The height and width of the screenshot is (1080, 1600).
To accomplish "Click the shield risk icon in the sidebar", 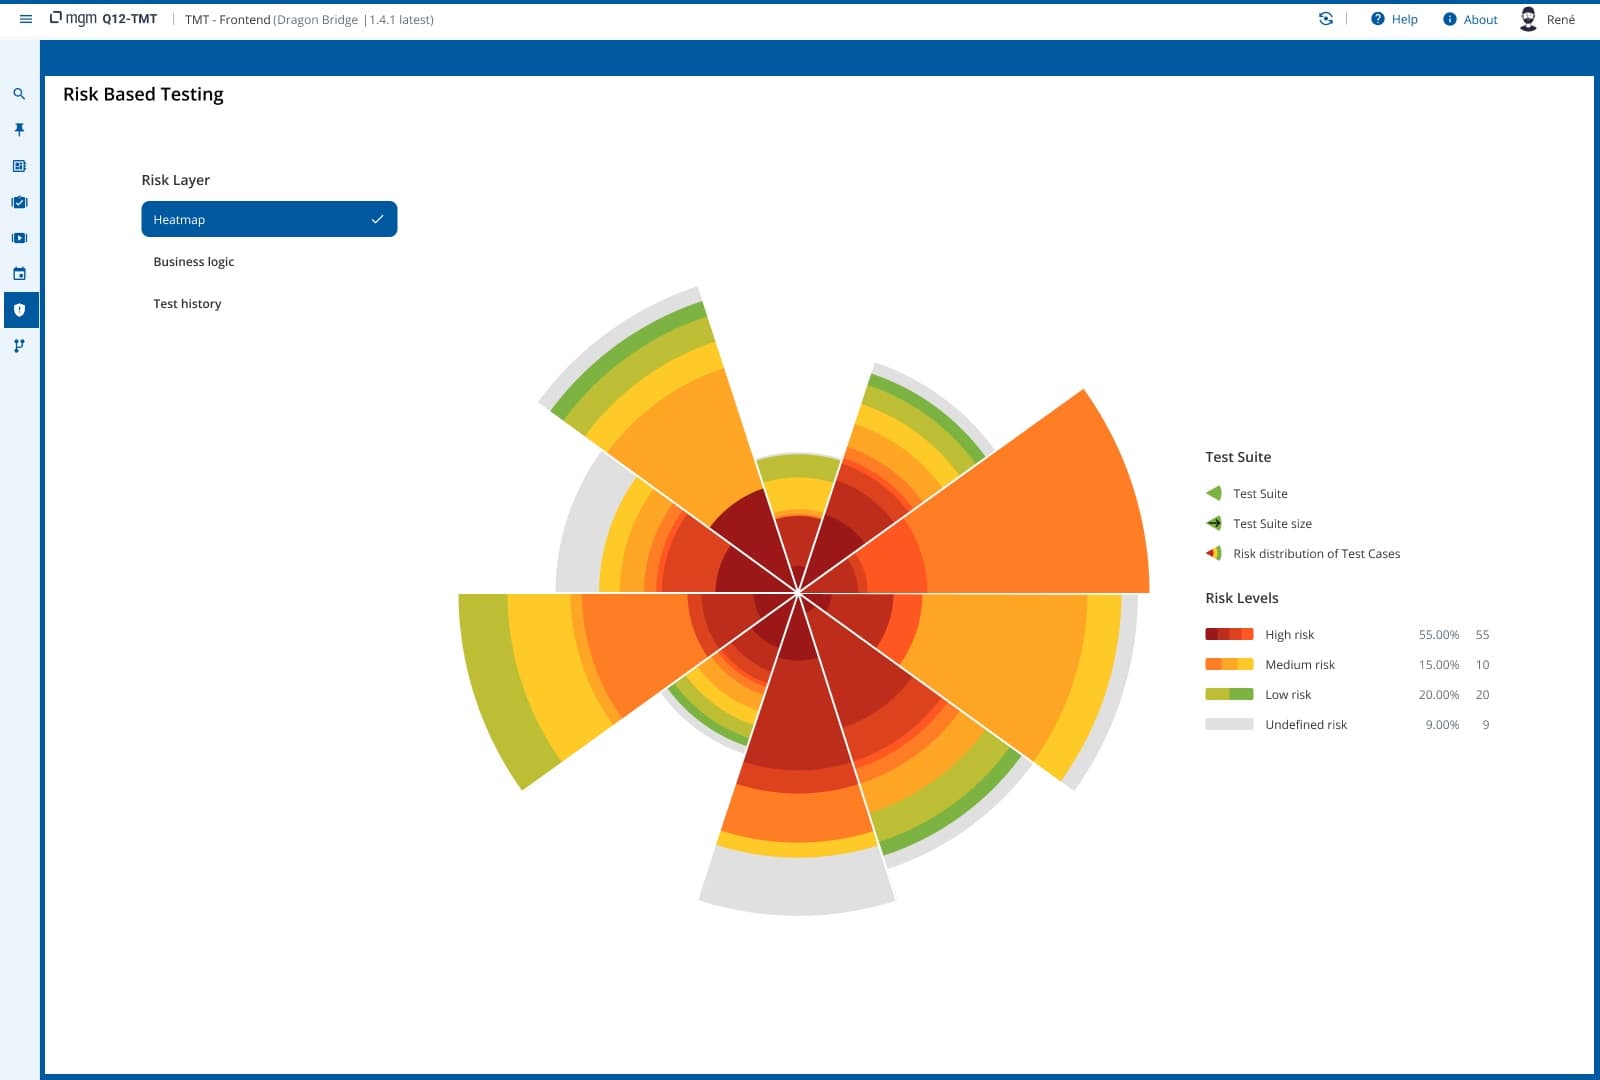I will [x=19, y=310].
